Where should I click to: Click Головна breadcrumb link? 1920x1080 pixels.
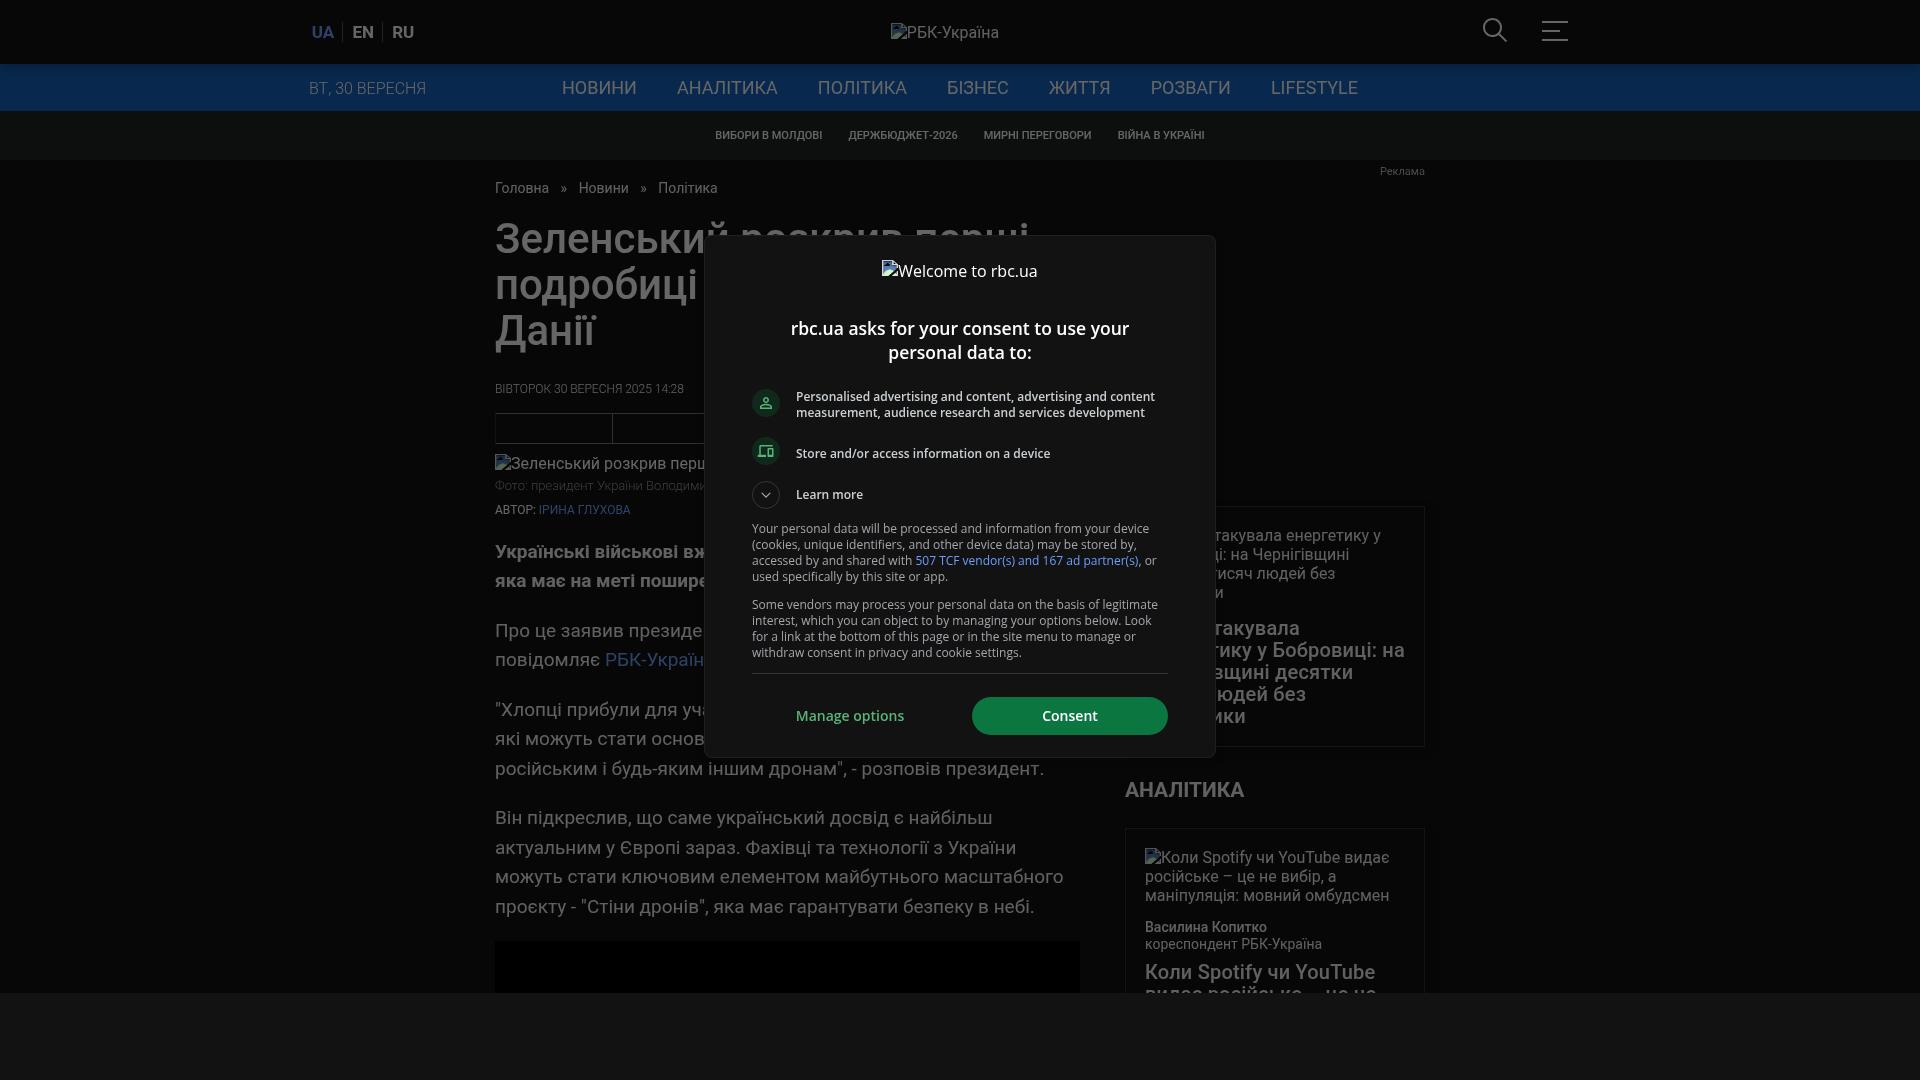point(521,189)
